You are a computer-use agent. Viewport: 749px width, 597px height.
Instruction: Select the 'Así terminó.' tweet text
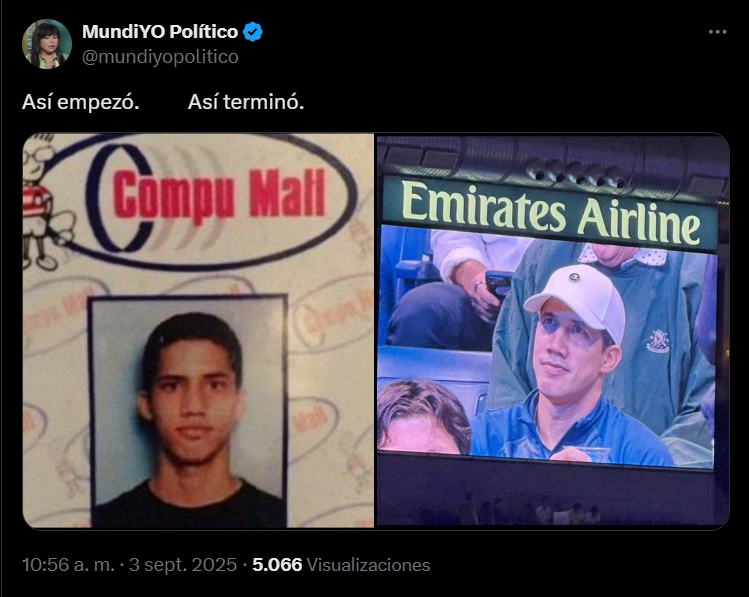[246, 102]
